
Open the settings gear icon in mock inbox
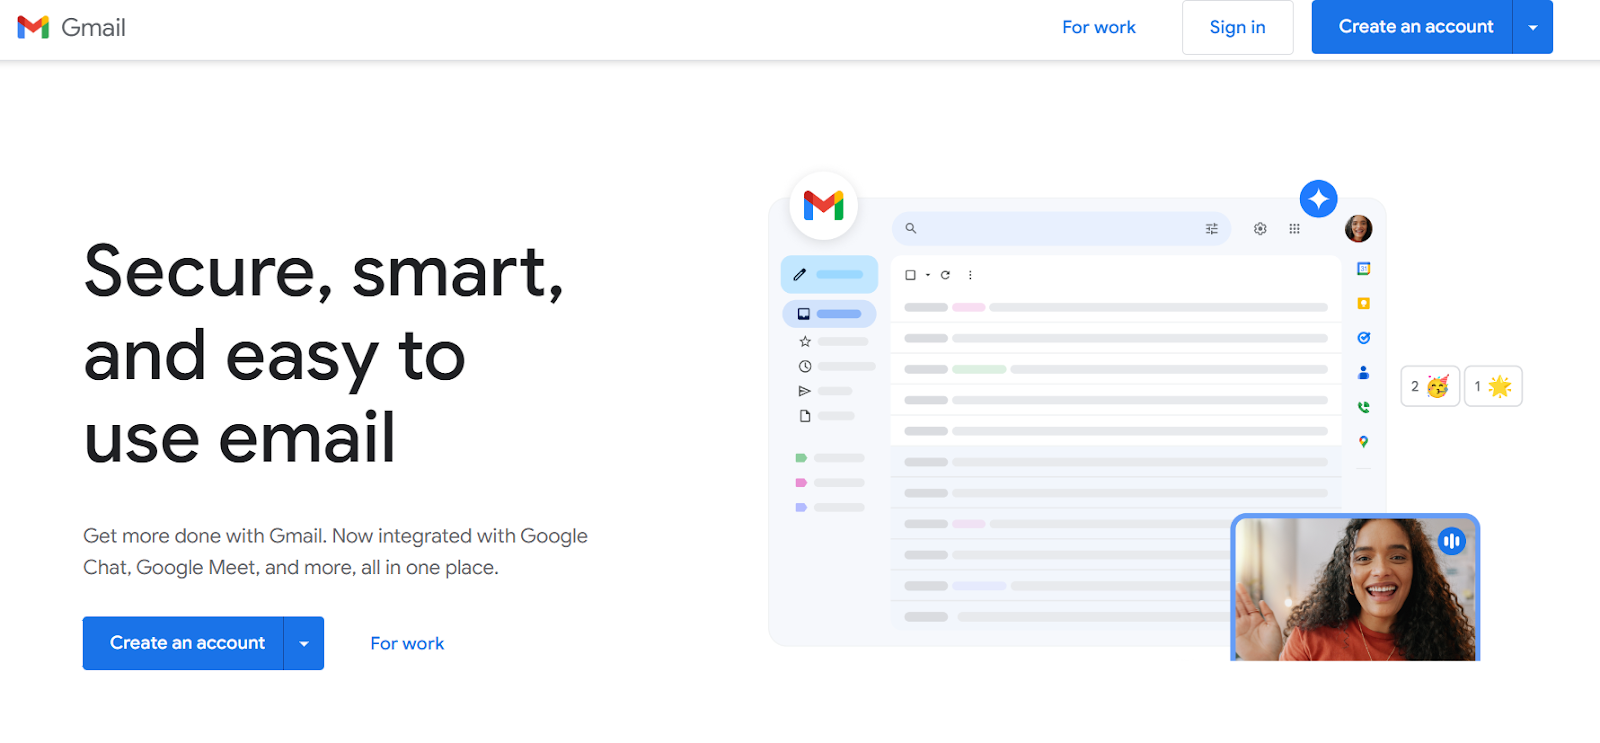click(x=1260, y=229)
